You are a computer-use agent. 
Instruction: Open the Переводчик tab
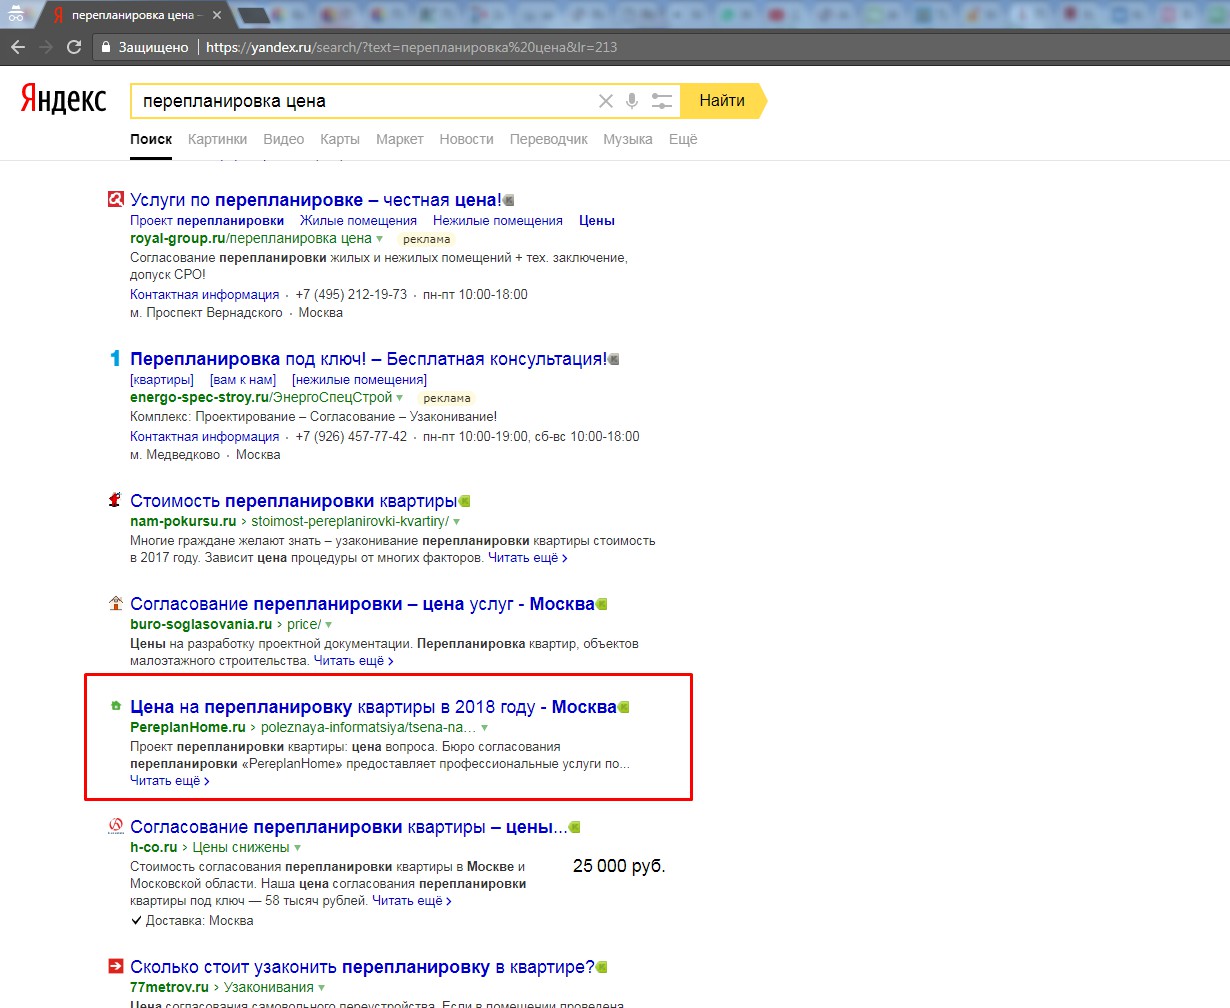coord(549,139)
